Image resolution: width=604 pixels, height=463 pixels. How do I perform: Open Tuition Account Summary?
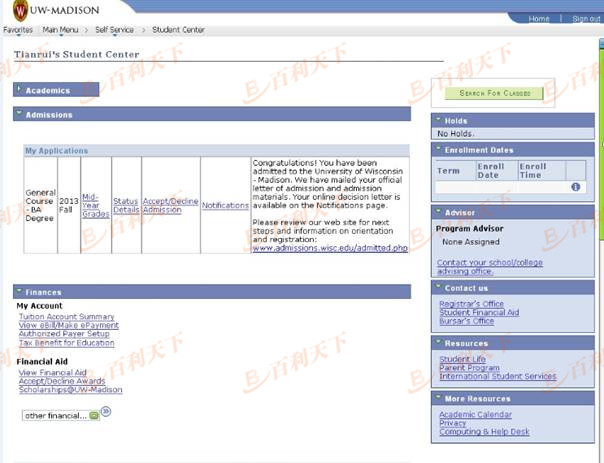(x=67, y=317)
